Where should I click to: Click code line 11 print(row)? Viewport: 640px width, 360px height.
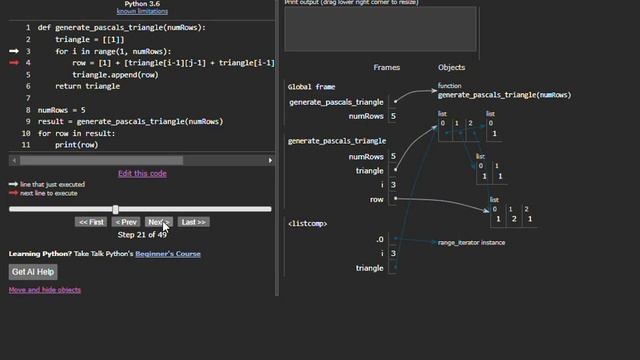click(77, 145)
